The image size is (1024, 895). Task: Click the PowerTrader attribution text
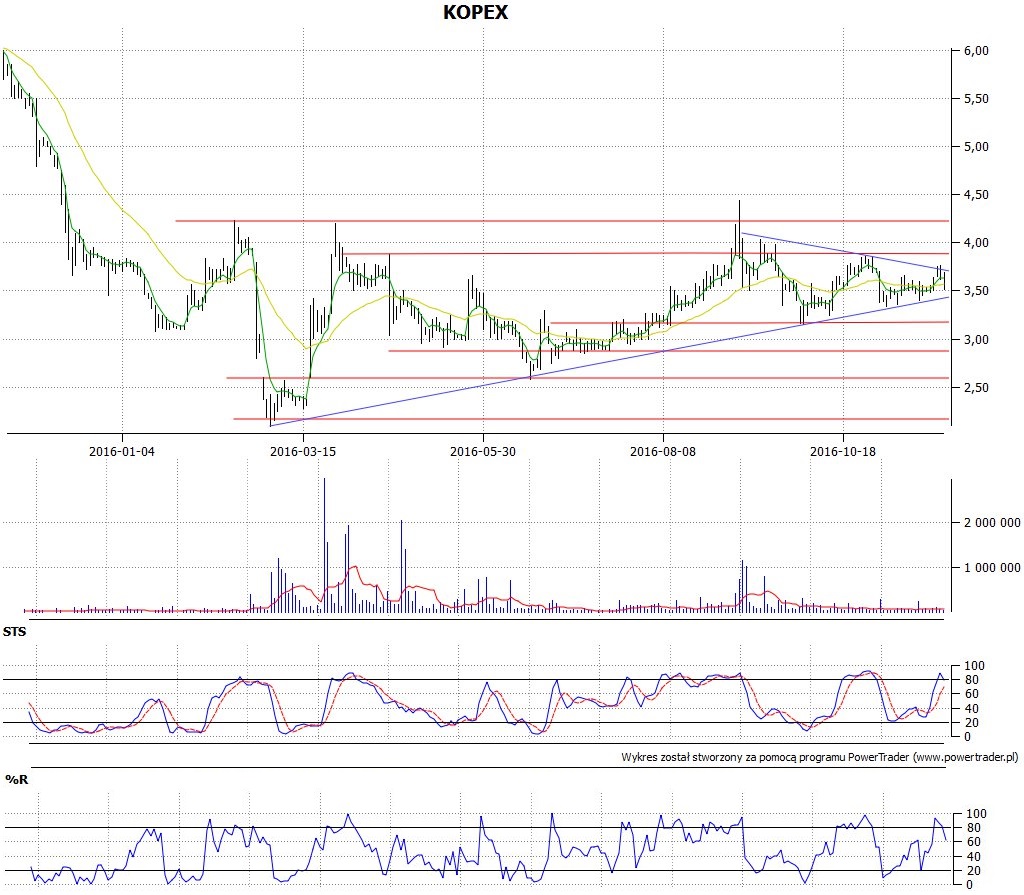coord(820,757)
